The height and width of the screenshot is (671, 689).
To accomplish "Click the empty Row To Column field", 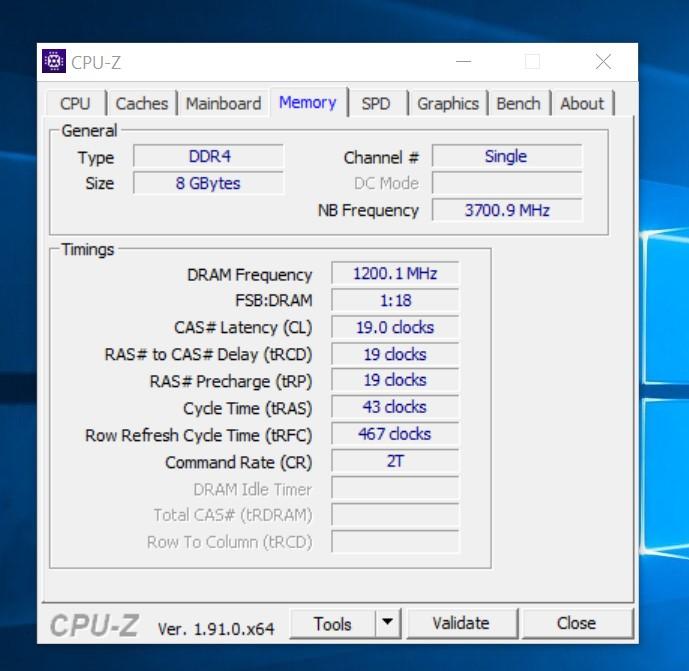I will [395, 542].
